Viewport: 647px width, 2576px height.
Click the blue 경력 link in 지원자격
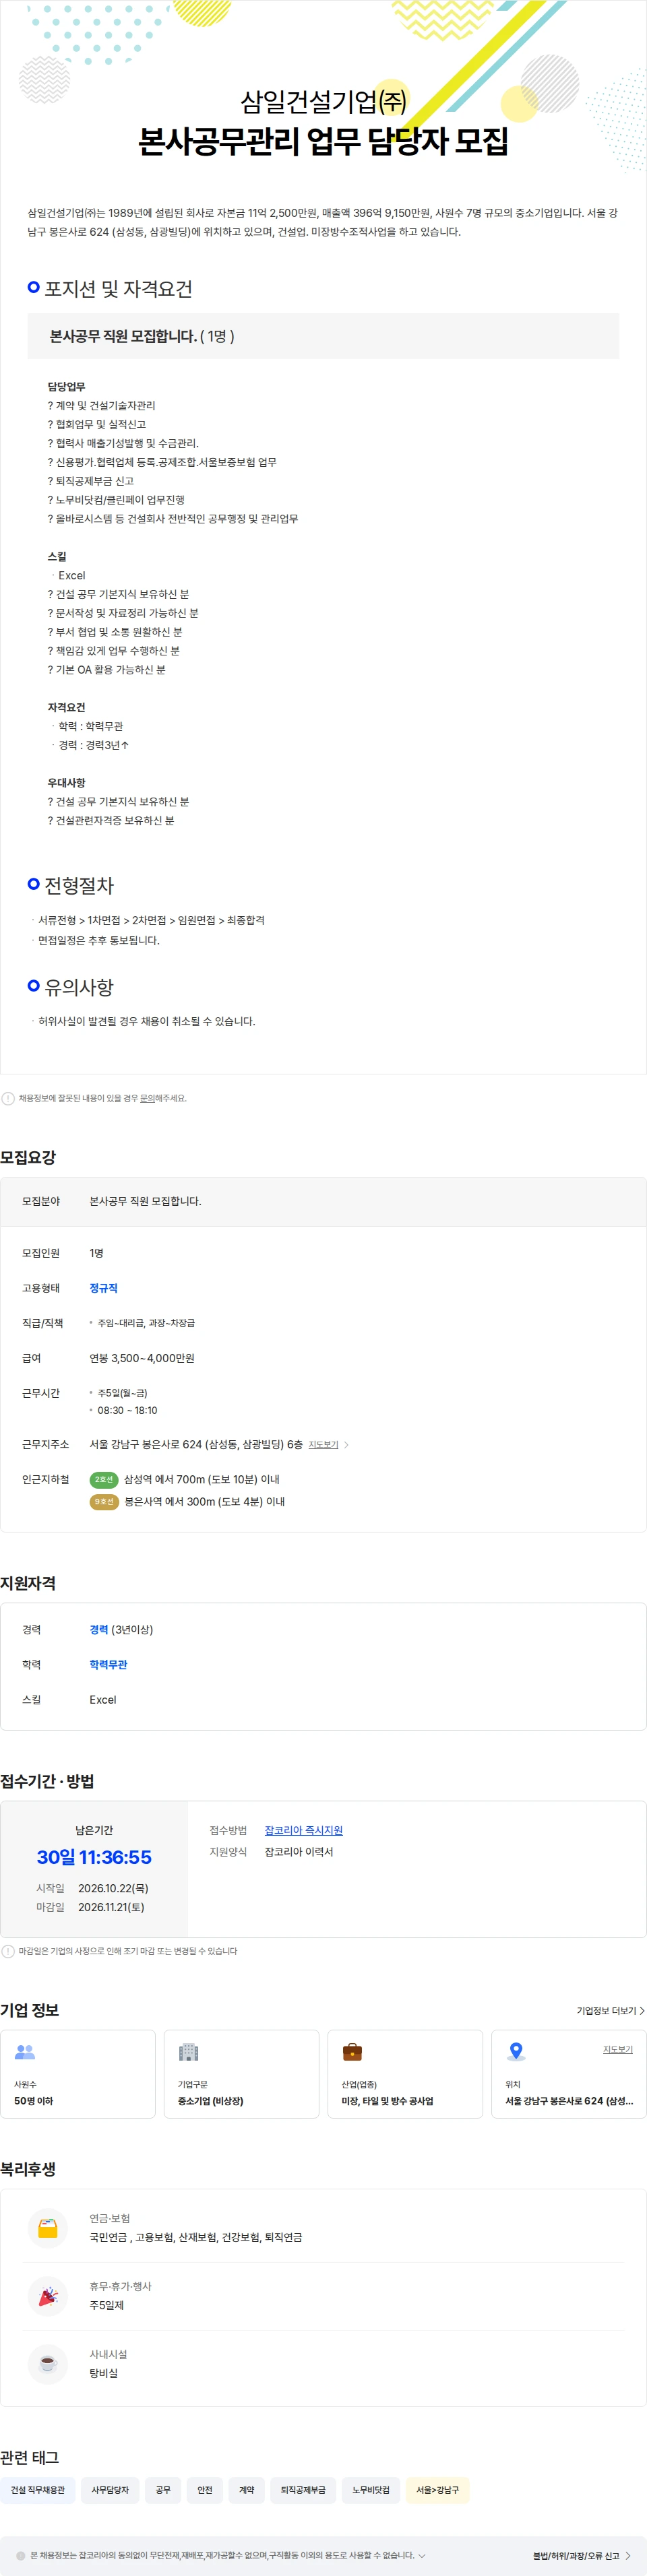click(99, 1629)
